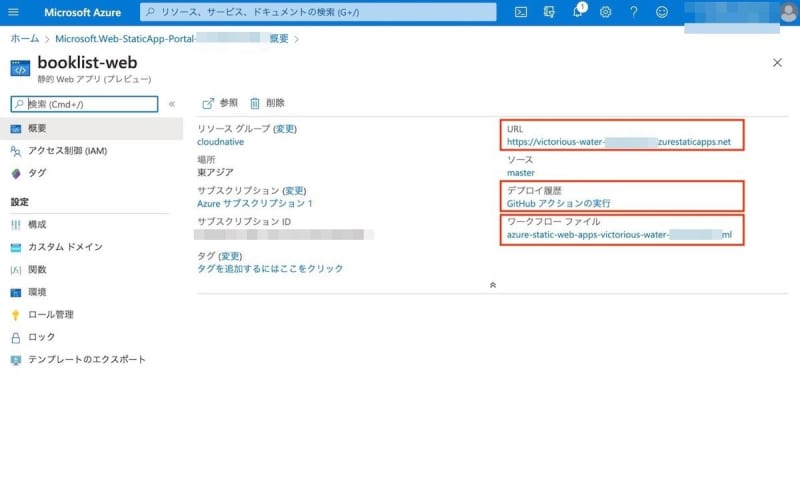
Task: Open the azure-static-web-apps workflow file link
Action: 619,235
